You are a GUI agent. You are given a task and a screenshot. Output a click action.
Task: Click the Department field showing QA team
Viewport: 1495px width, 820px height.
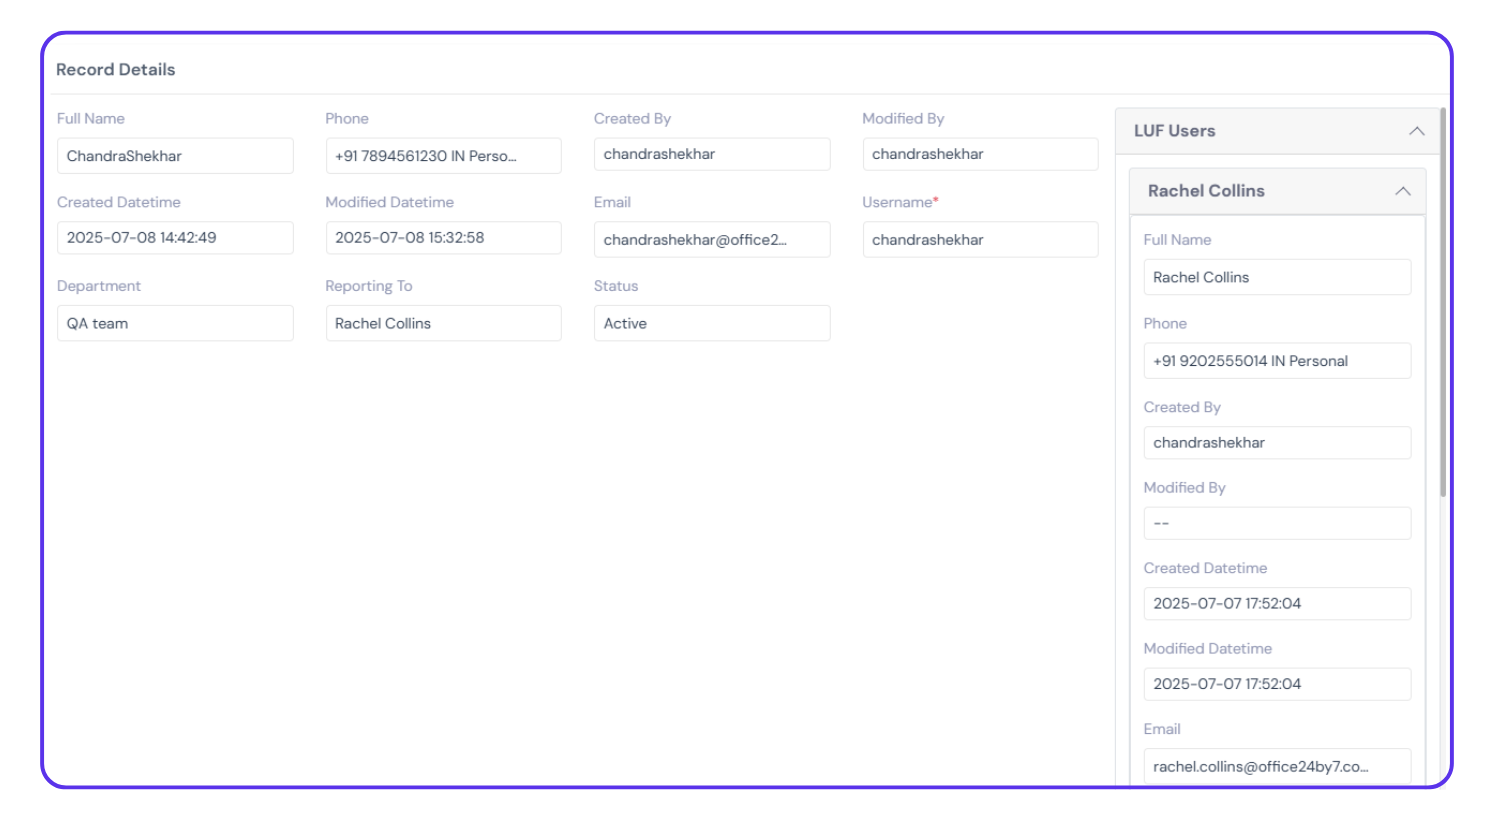(x=175, y=324)
